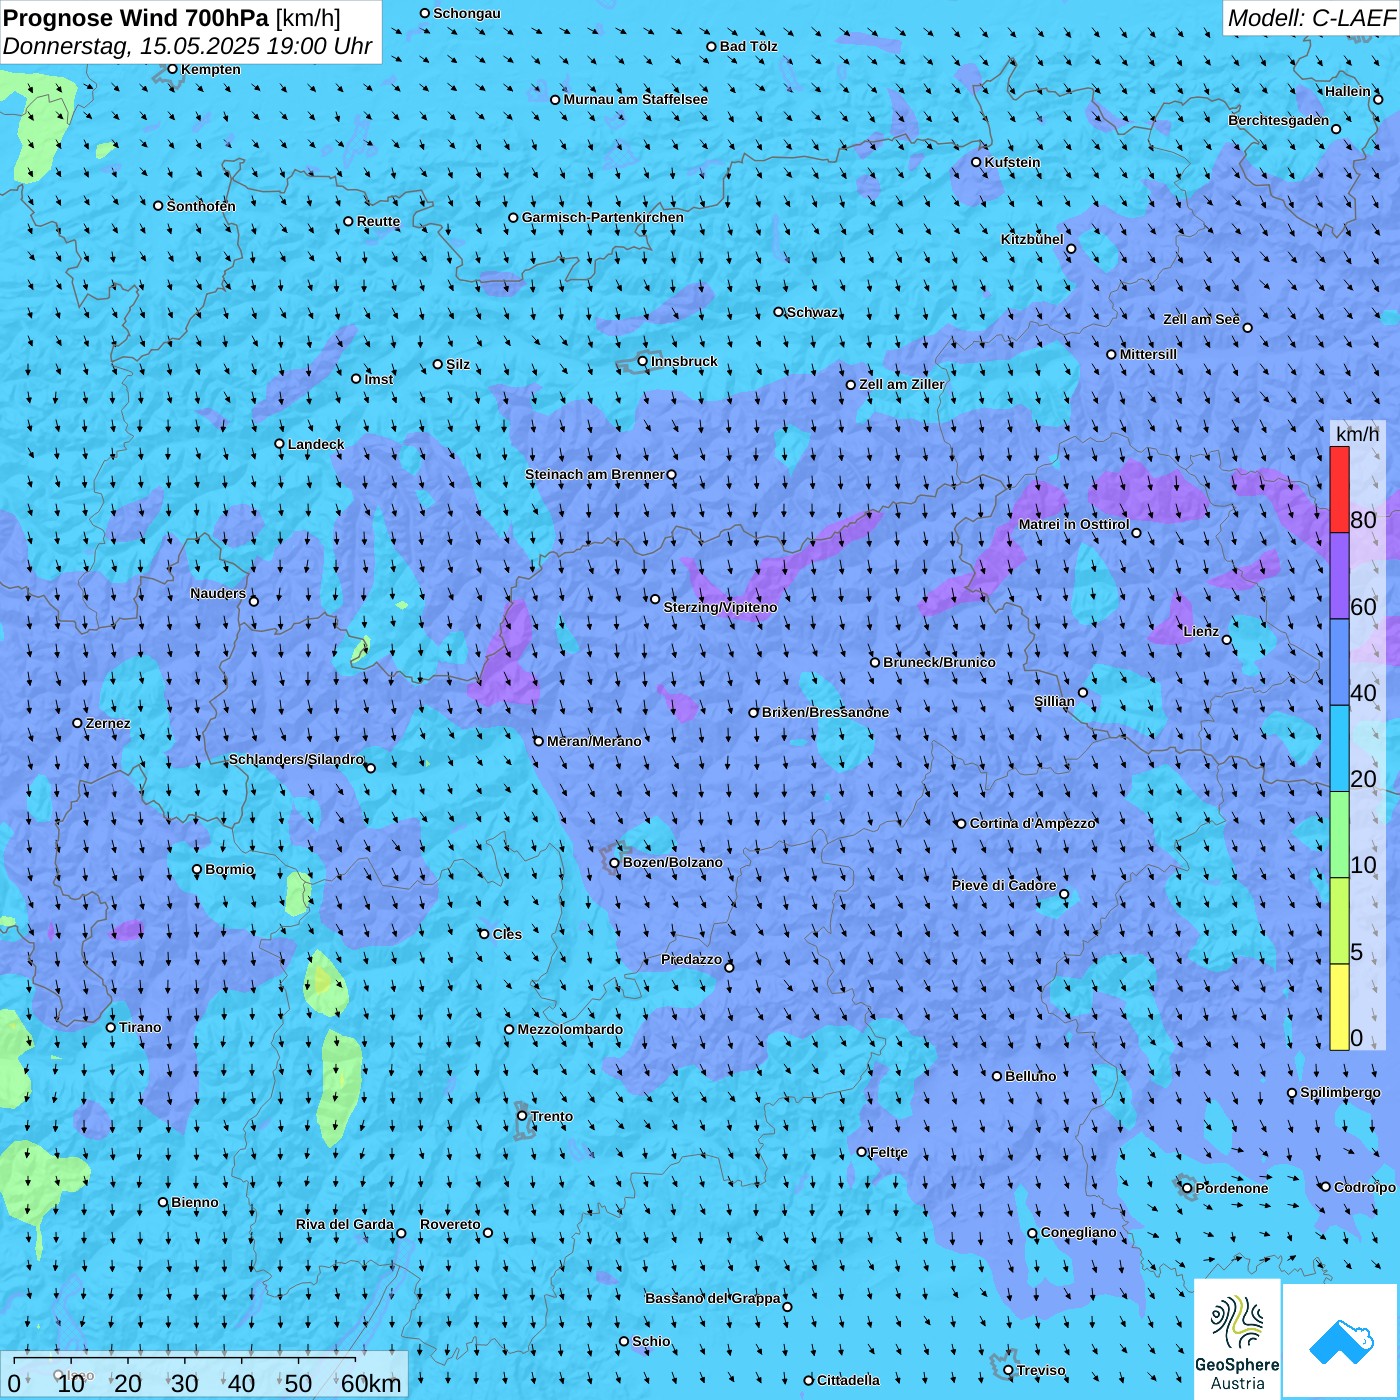Click the 'Schwaz' town label
The height and width of the screenshot is (1400, 1400).
(813, 312)
